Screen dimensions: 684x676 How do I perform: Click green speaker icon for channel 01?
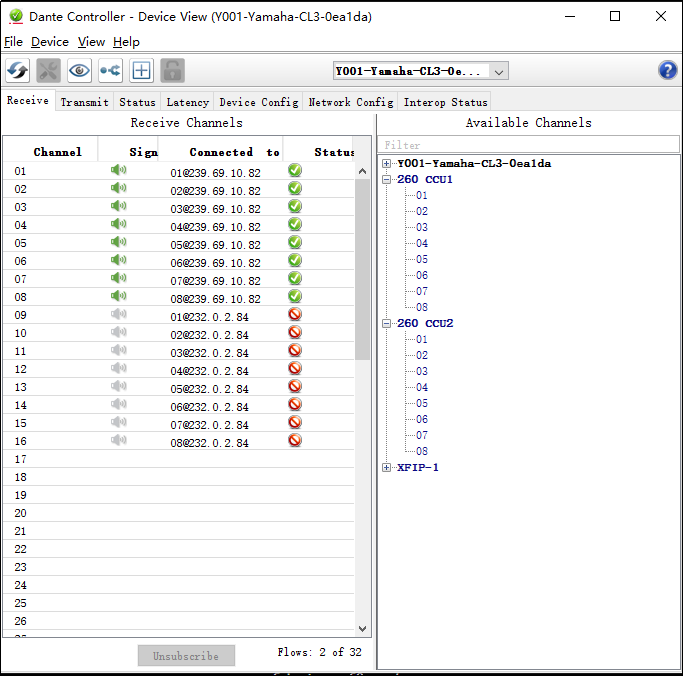[x=119, y=170]
